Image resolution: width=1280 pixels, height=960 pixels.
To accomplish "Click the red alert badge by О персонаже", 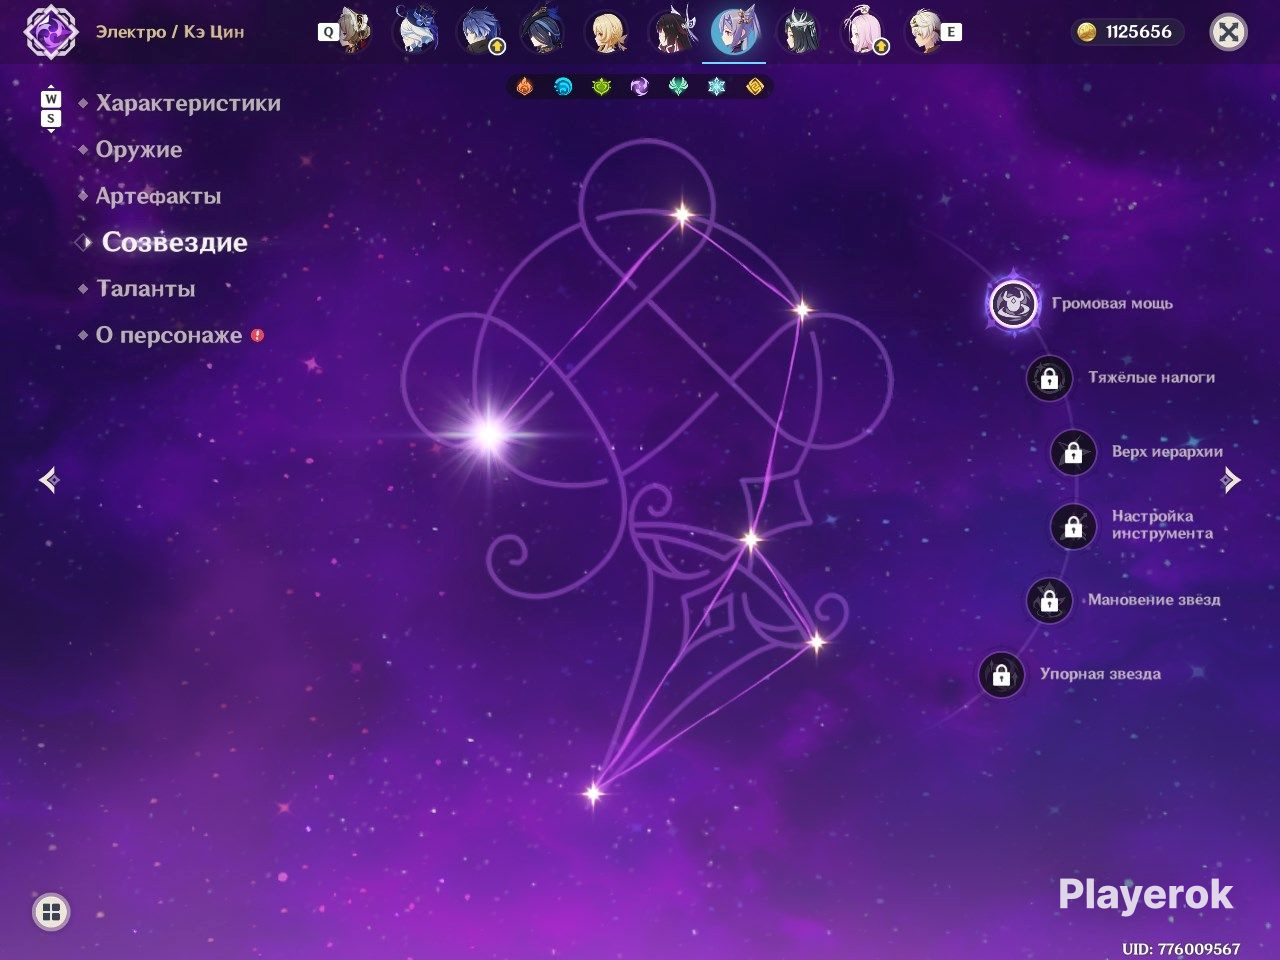I will (257, 335).
